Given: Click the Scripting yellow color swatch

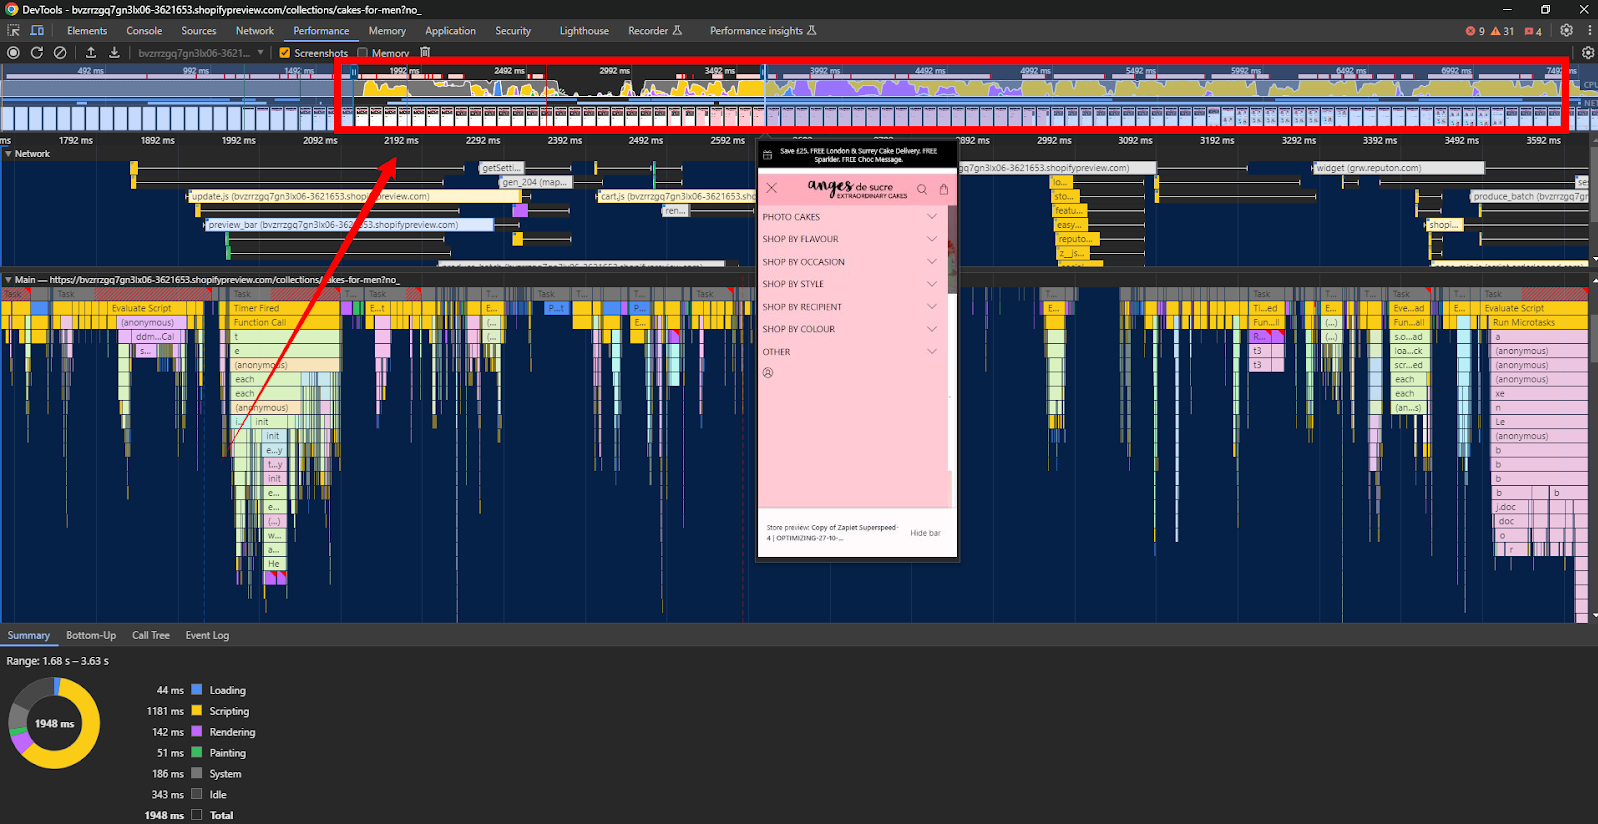Looking at the screenshot, I should click(197, 711).
